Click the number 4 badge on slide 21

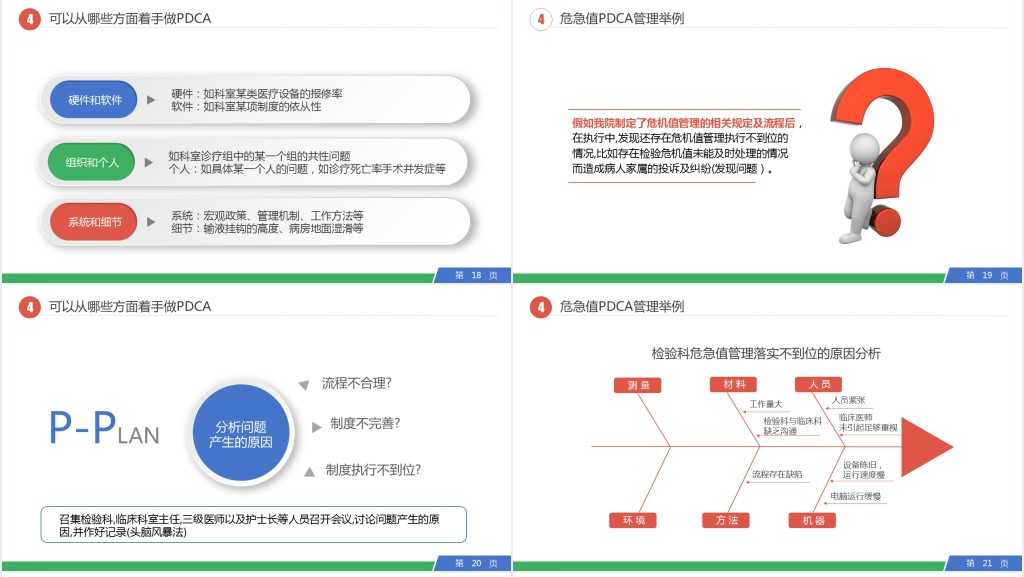[540, 307]
